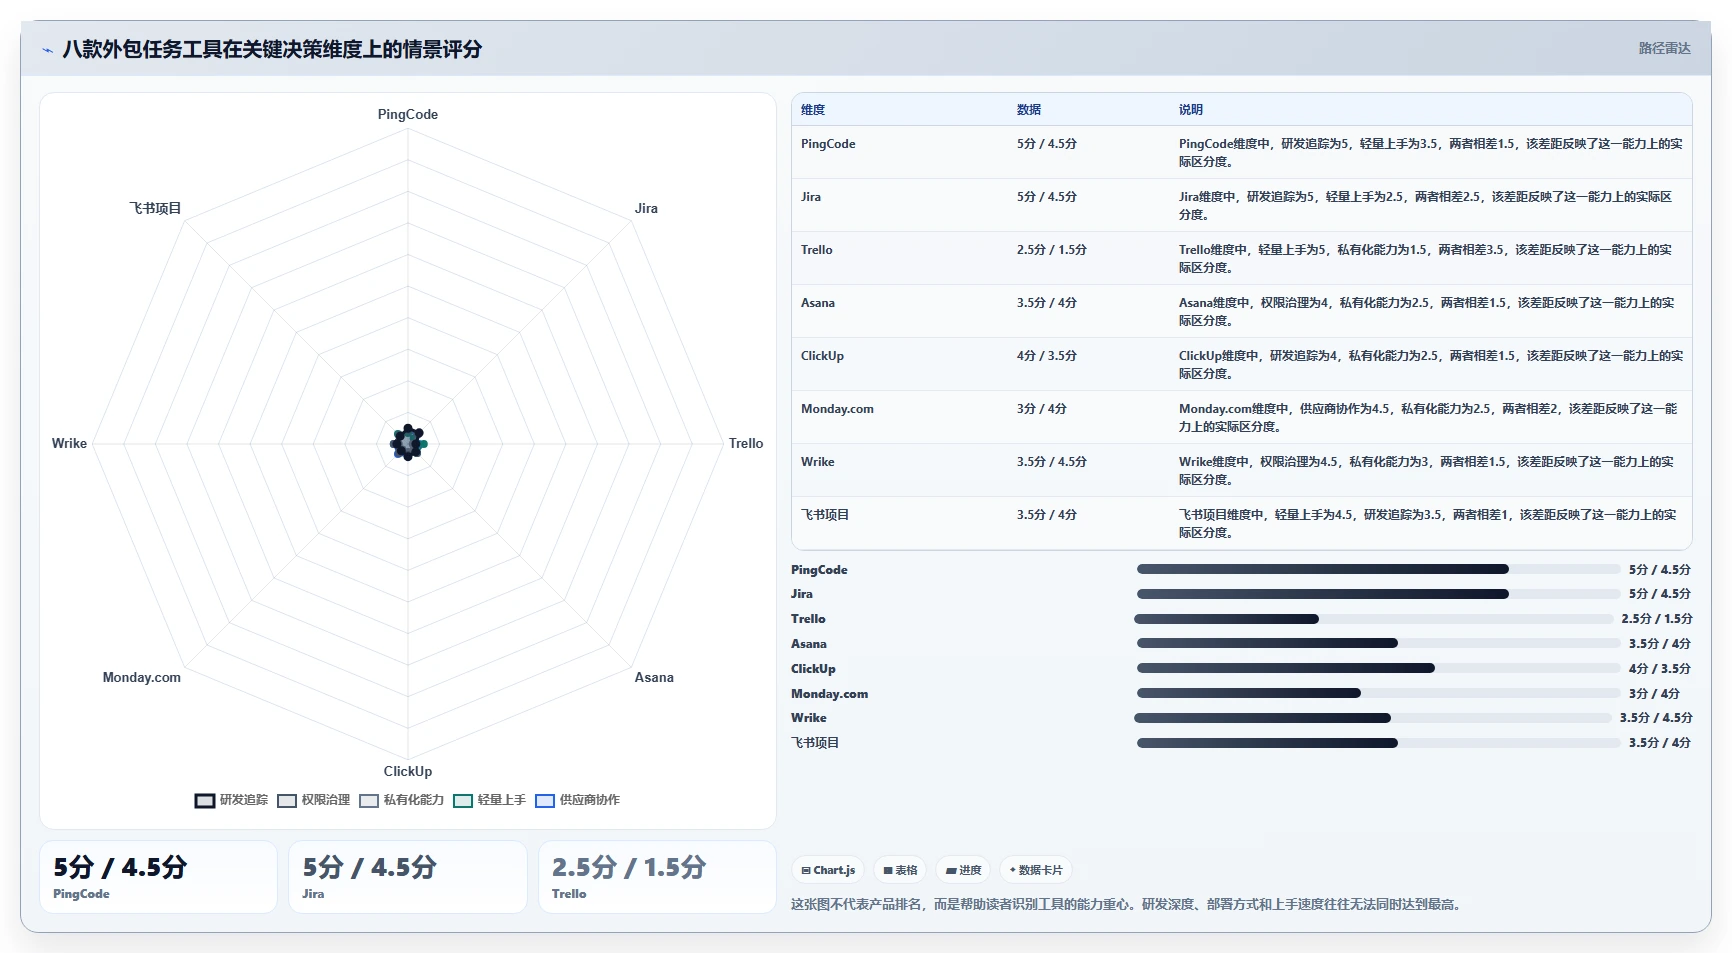Click the PingCode维度中 description text
This screenshot has width=1732, height=953.
pyautogui.click(x=1430, y=153)
